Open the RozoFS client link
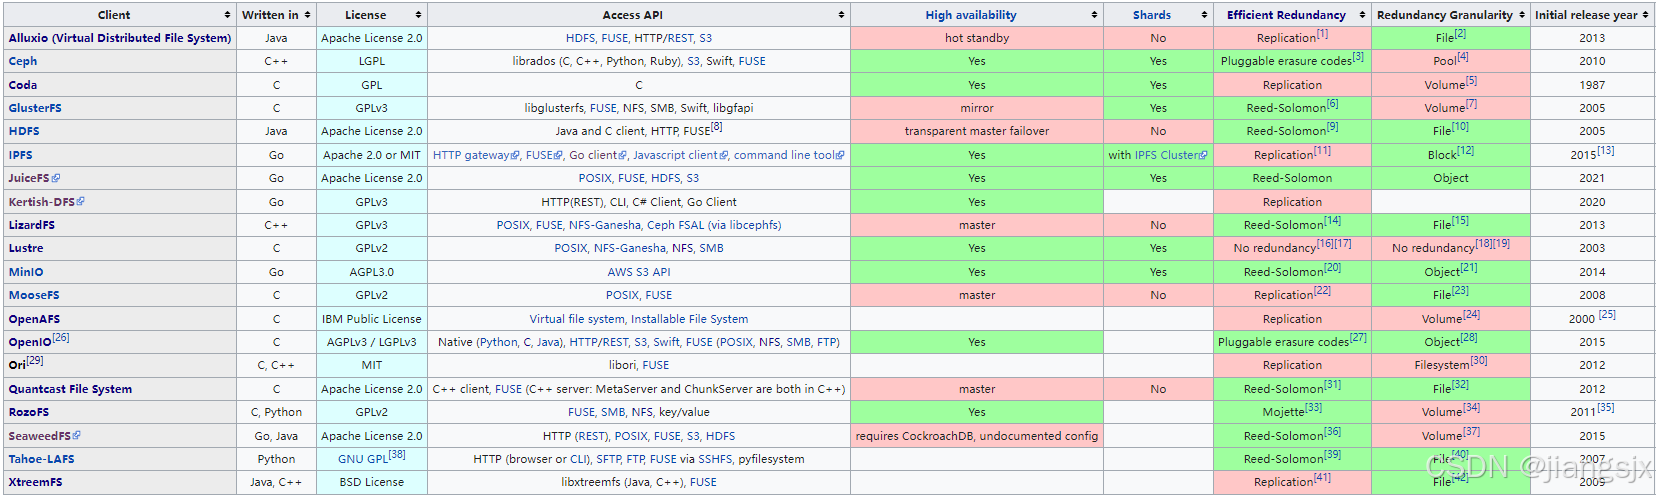Viewport: 1656px width, 497px height. tap(29, 412)
